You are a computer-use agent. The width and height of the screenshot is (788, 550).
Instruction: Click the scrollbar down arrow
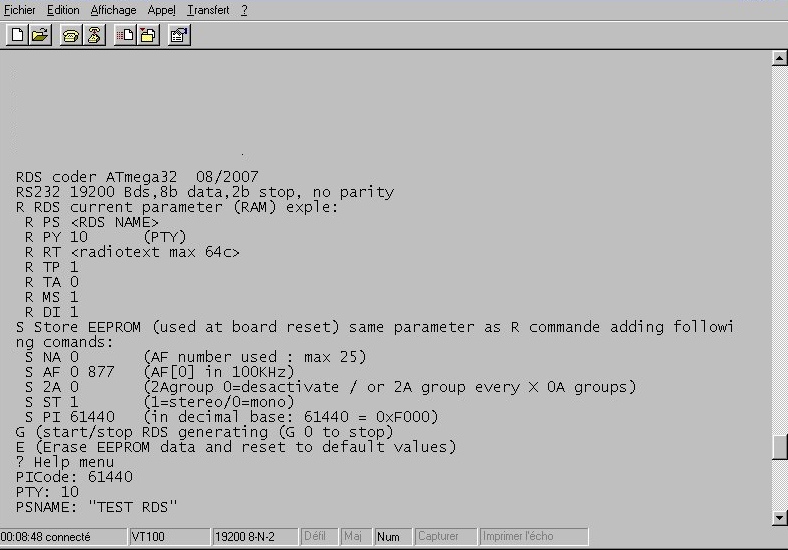coord(779,518)
